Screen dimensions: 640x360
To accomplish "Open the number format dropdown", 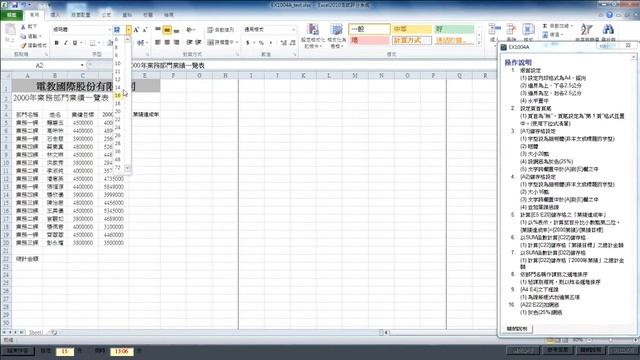I will (293, 30).
